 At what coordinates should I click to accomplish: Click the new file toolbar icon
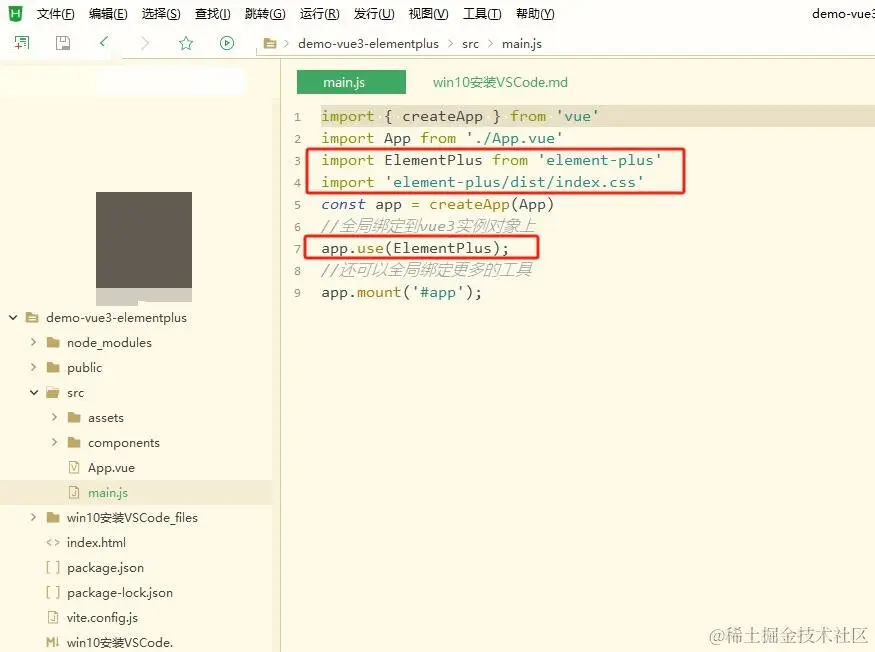[x=22, y=43]
